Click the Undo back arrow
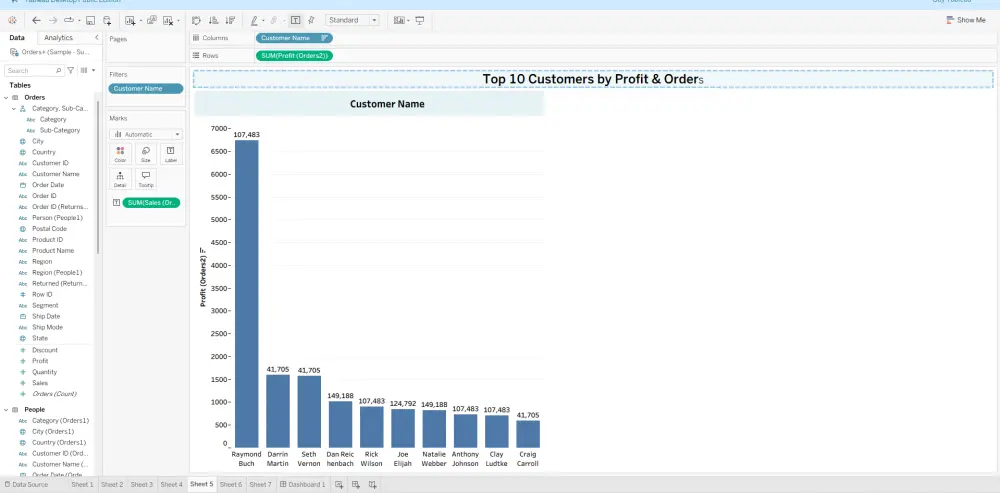 pyautogui.click(x=36, y=20)
